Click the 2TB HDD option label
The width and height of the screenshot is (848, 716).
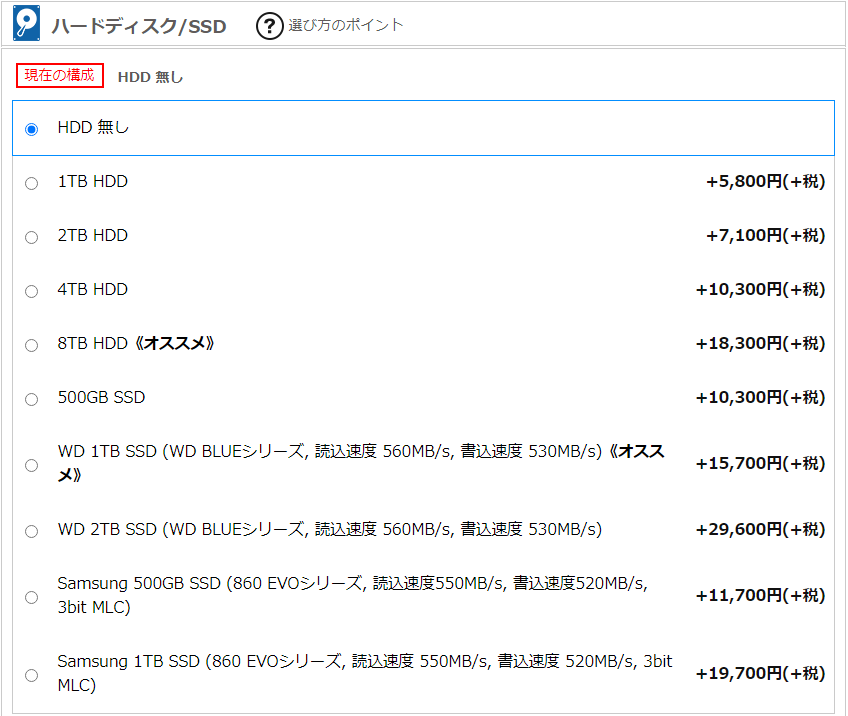point(92,235)
